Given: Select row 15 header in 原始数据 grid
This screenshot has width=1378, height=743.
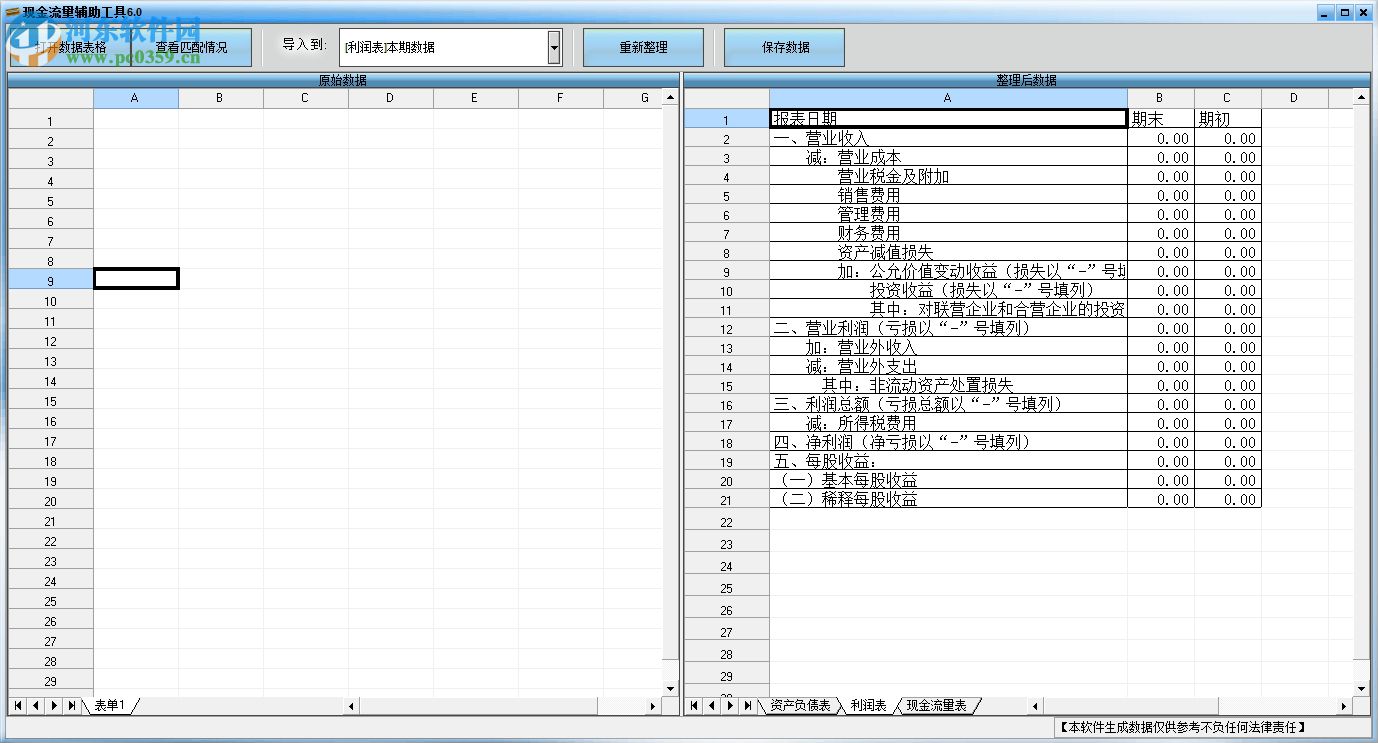Looking at the screenshot, I should pyautogui.click(x=51, y=401).
